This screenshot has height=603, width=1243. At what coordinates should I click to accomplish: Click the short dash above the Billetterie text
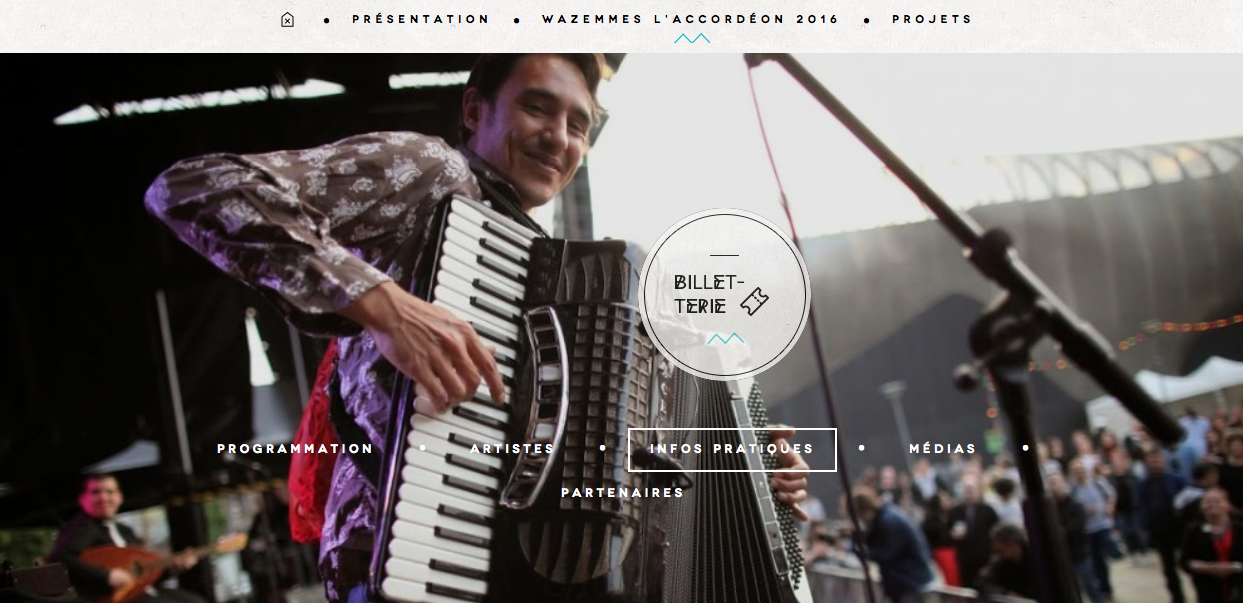(x=724, y=256)
